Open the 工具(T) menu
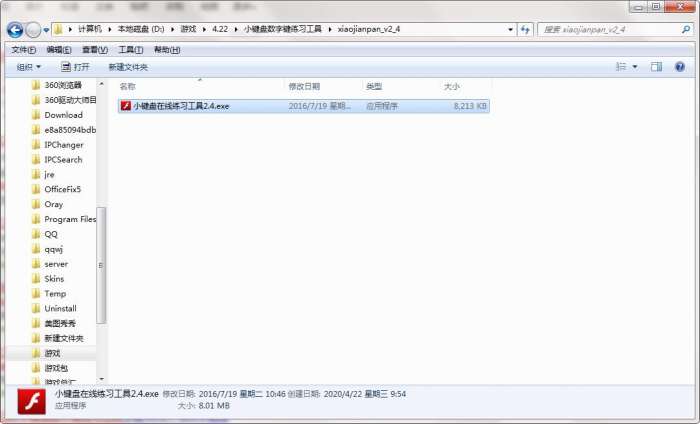Viewport: 700px width, 424px height. click(x=131, y=50)
